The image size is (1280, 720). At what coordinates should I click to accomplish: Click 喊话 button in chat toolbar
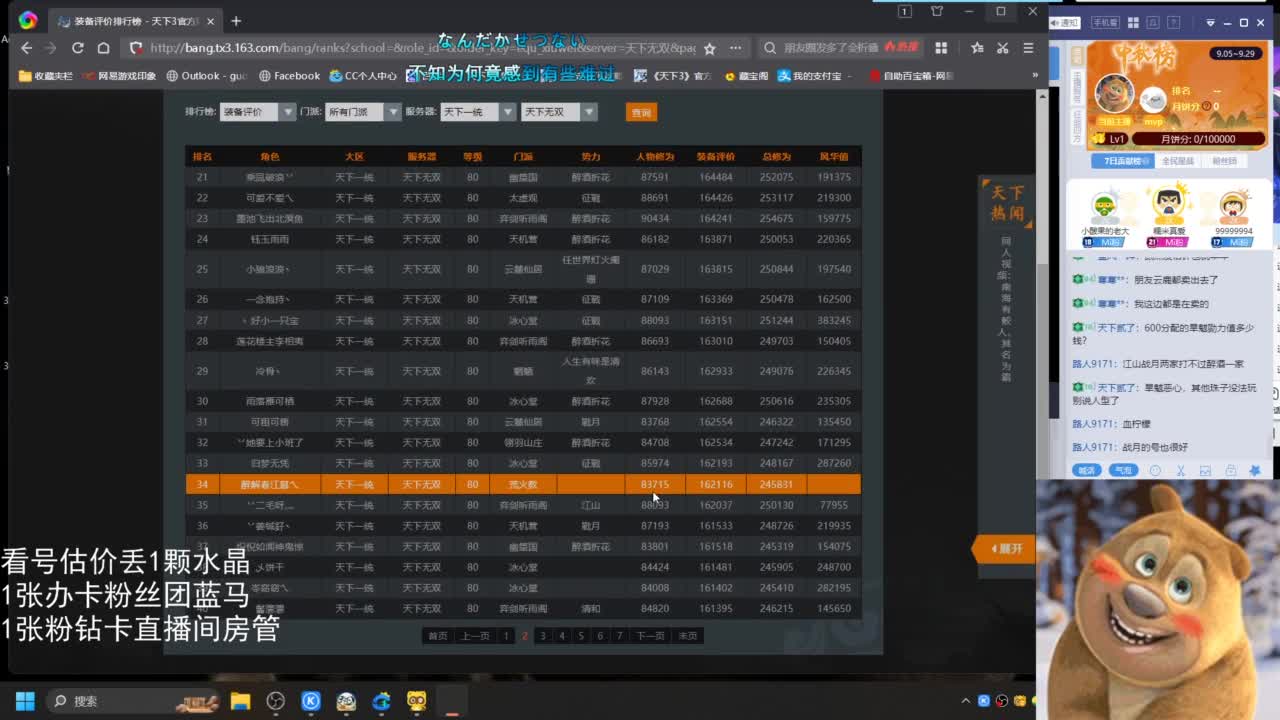click(1087, 470)
